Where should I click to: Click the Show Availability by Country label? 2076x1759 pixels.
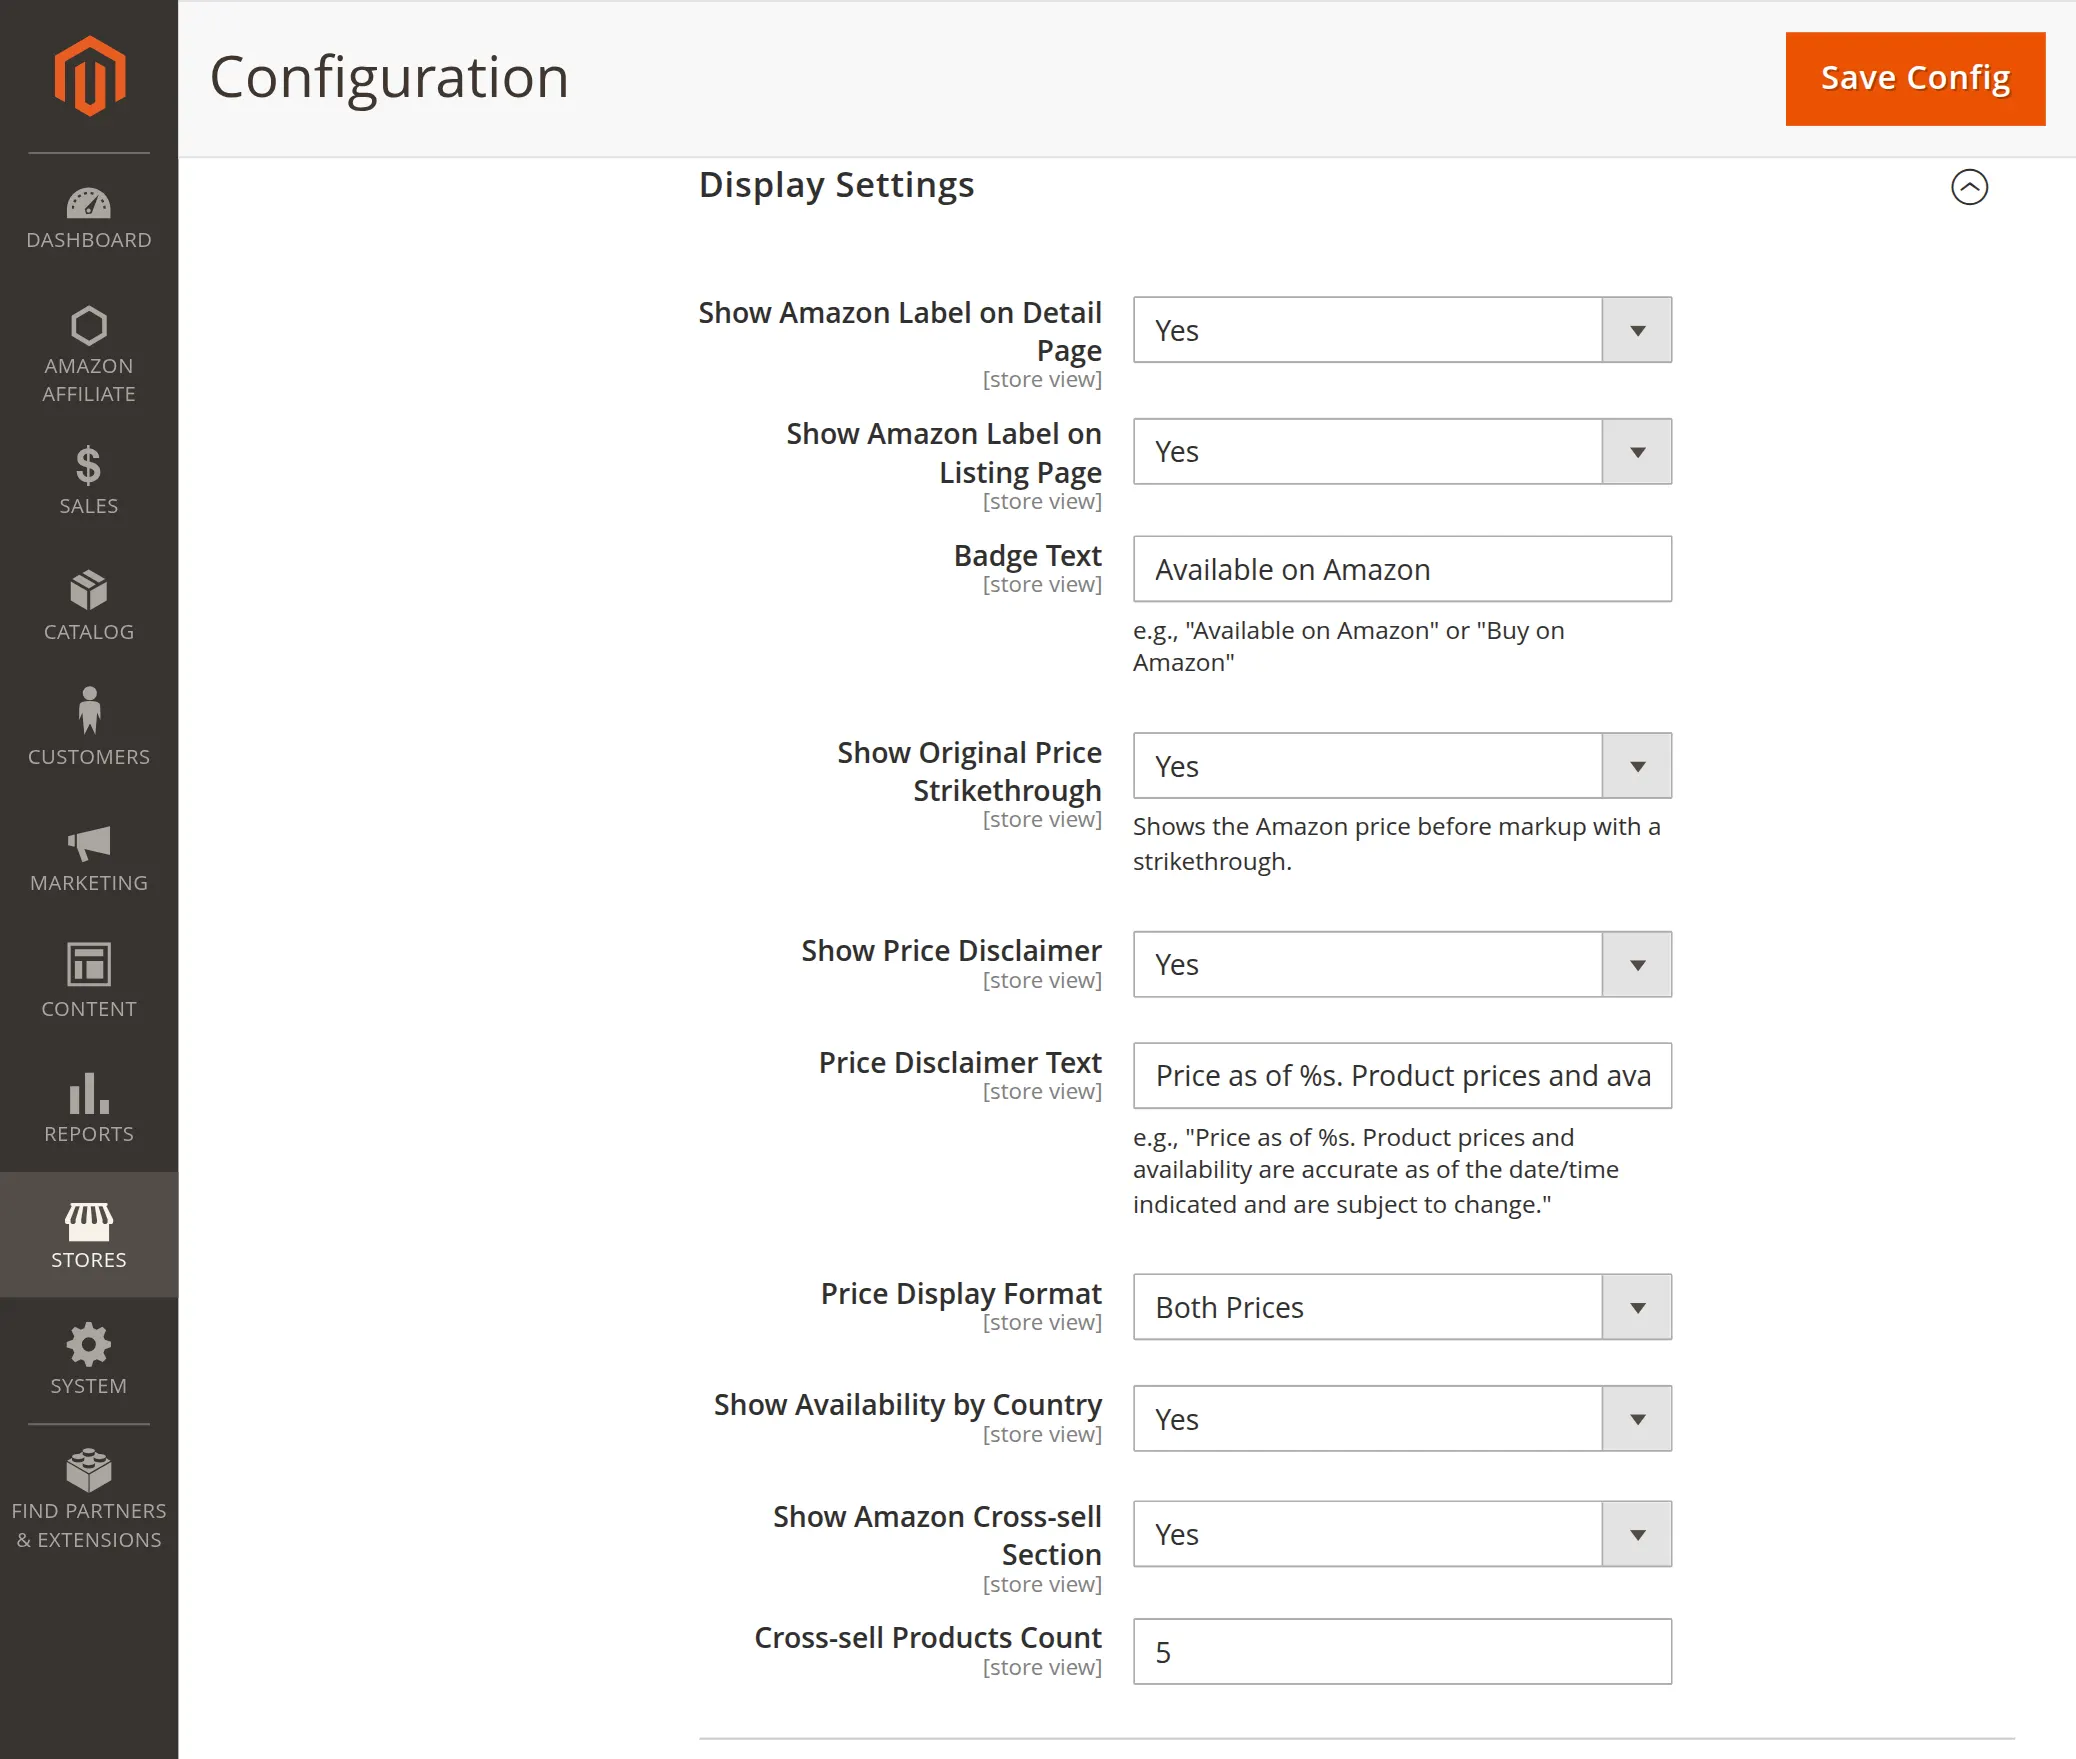click(908, 1405)
